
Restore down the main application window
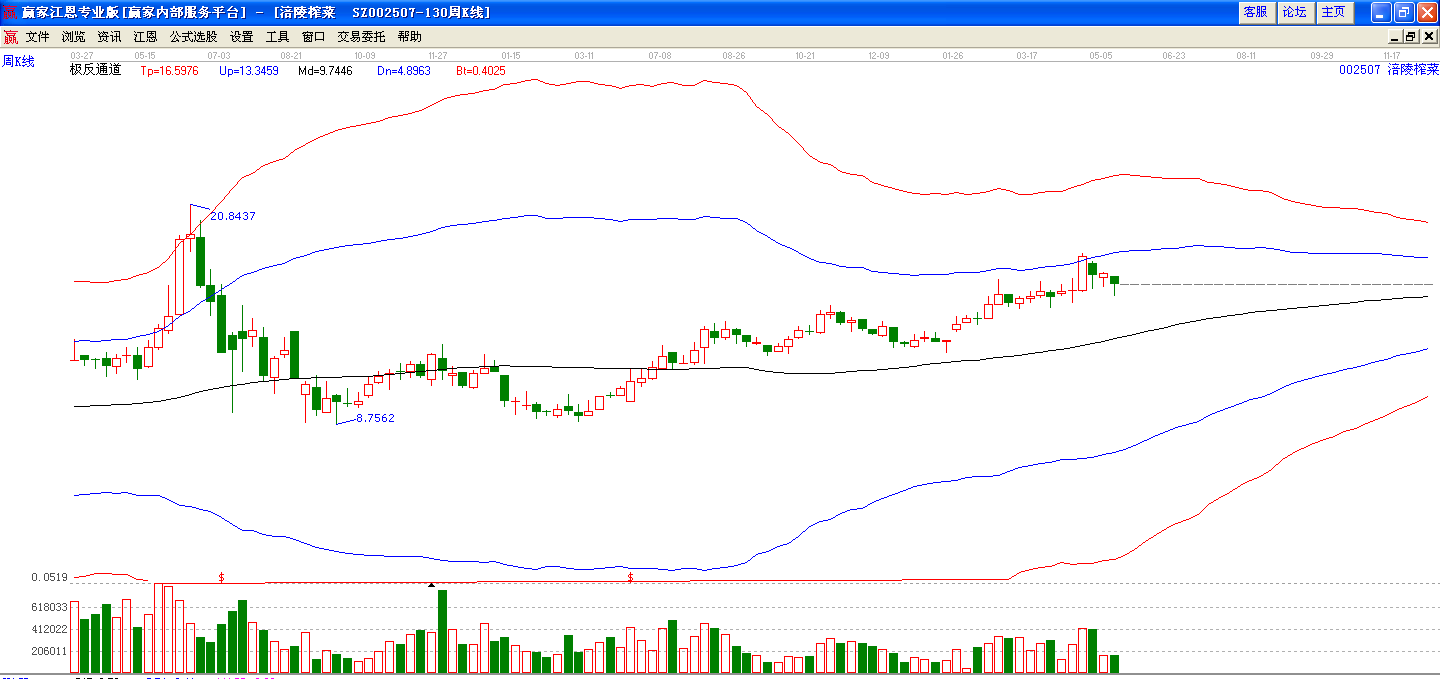coord(1404,12)
